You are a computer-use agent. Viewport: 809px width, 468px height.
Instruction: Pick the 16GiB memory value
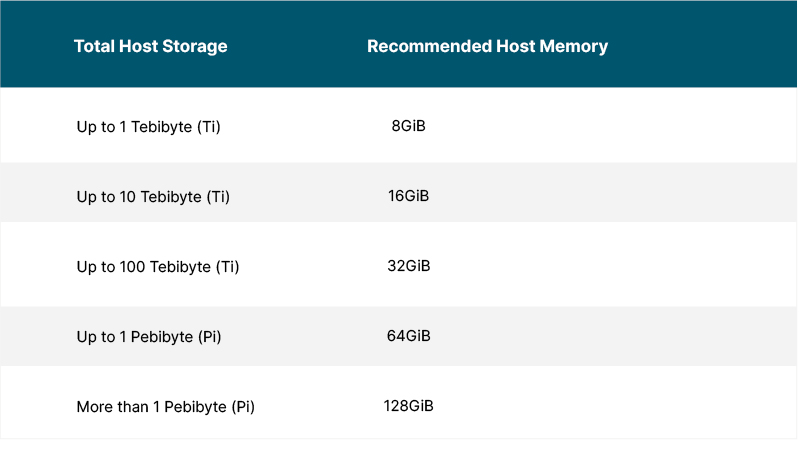(409, 196)
